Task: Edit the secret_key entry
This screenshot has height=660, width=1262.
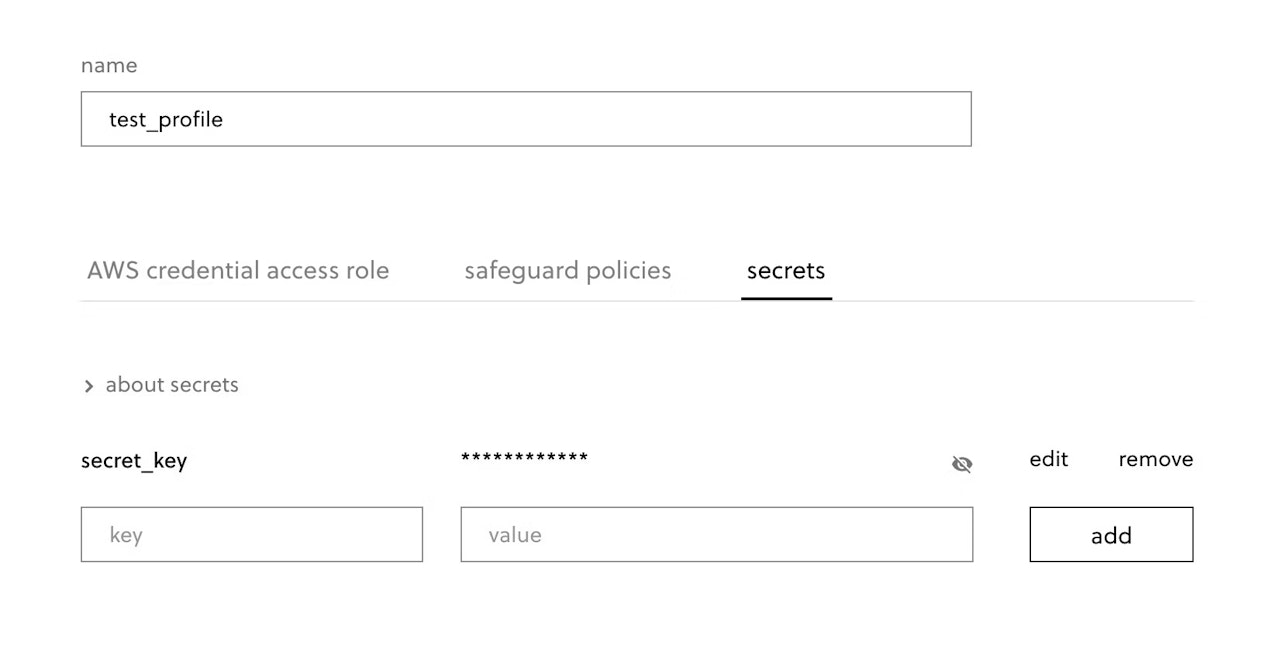Action: (x=1048, y=459)
